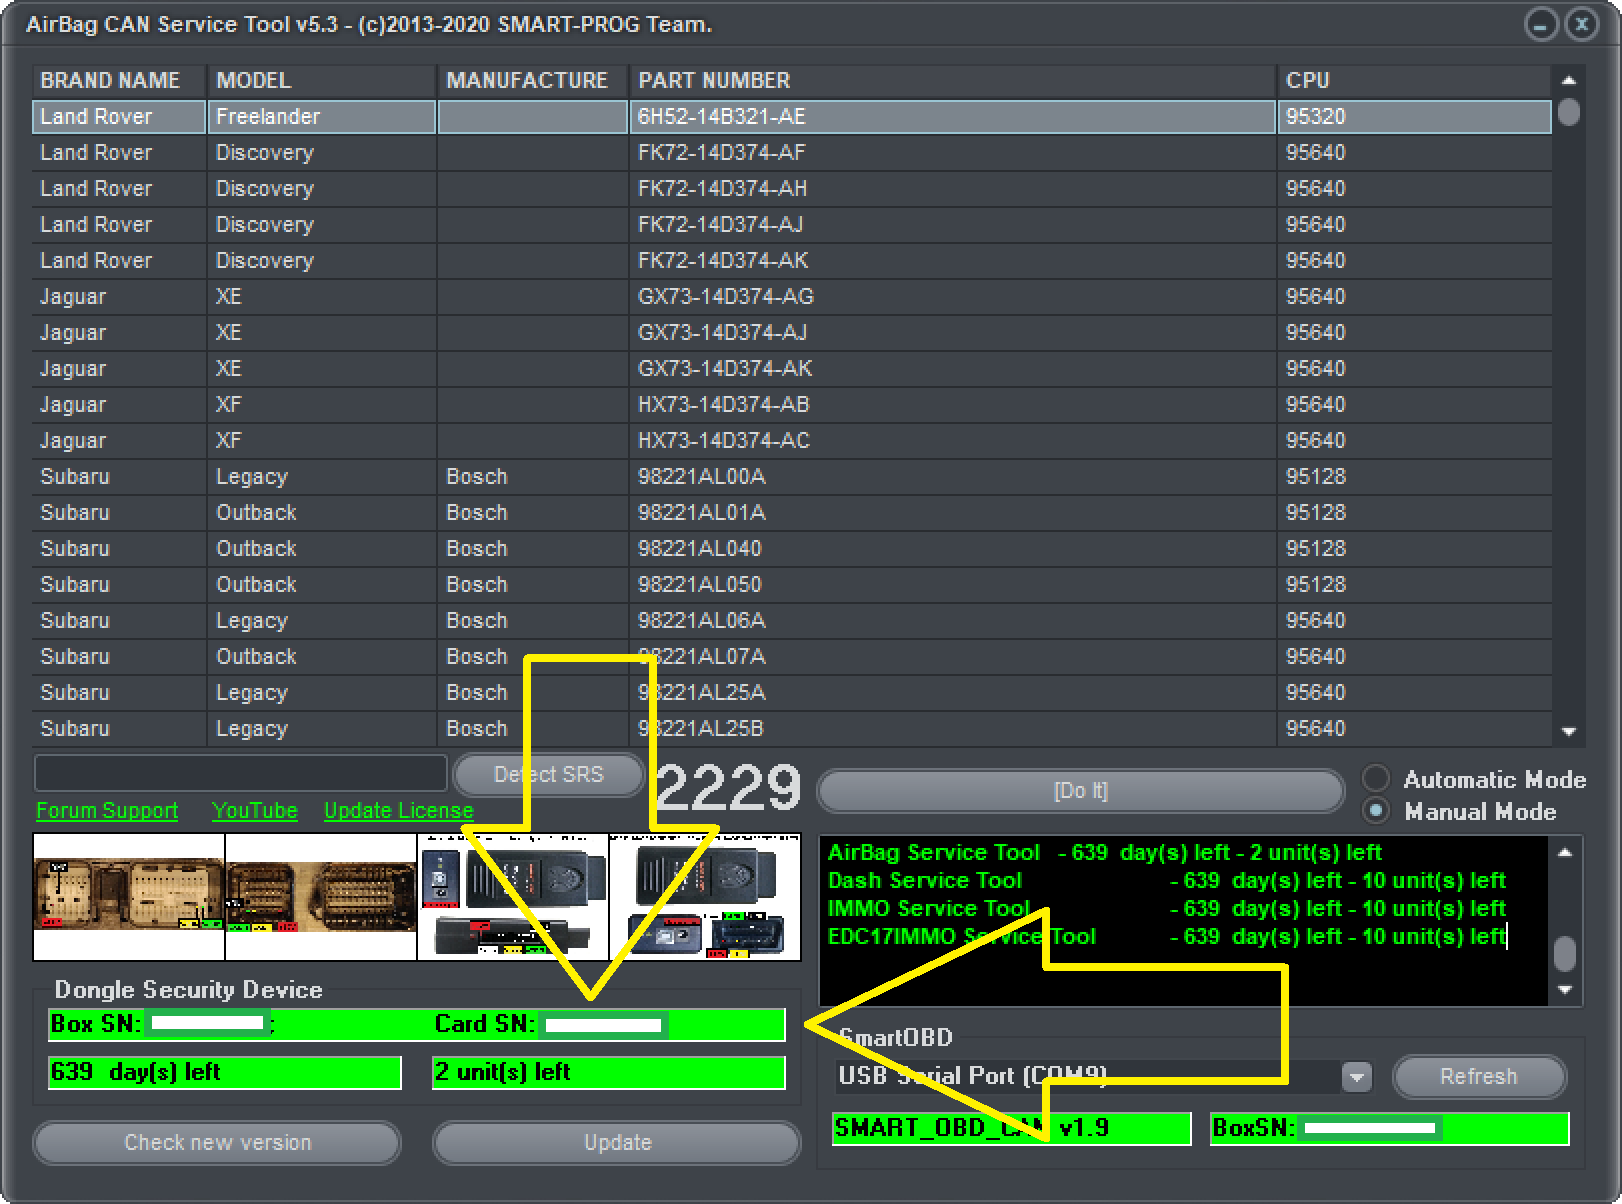Sort by MANUFACTURE column header
This screenshot has width=1622, height=1204.
click(x=533, y=80)
